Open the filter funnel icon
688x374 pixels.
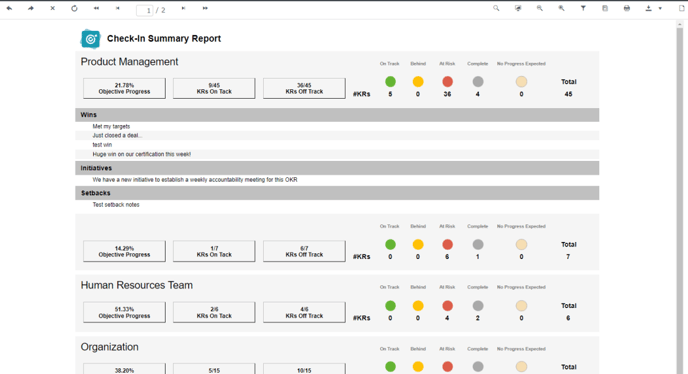click(x=583, y=8)
